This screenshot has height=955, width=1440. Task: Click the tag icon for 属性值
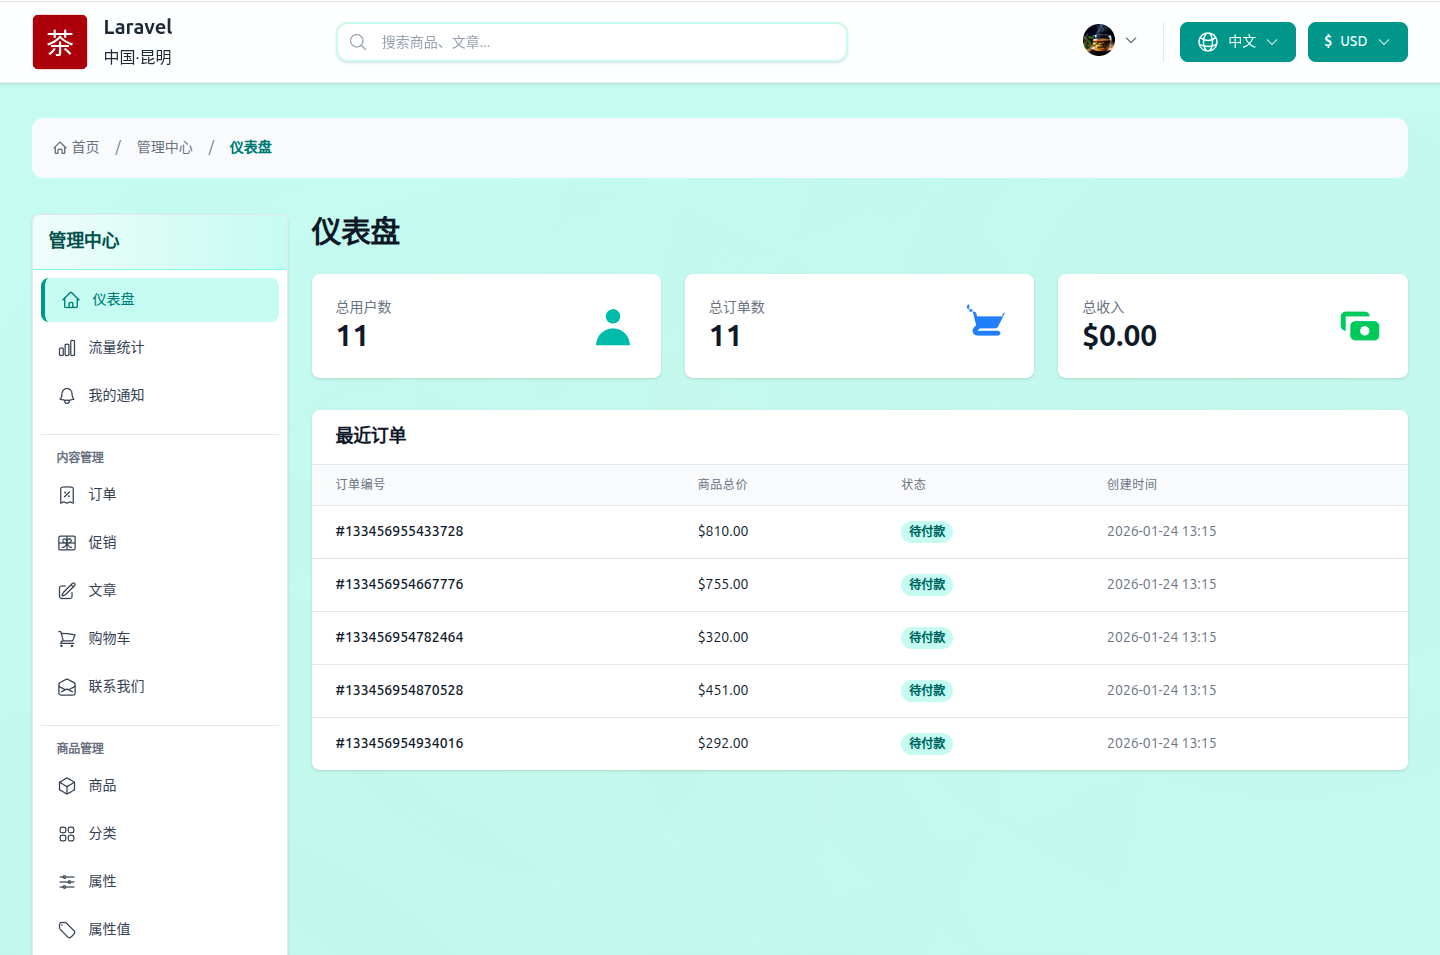pyautogui.click(x=67, y=929)
